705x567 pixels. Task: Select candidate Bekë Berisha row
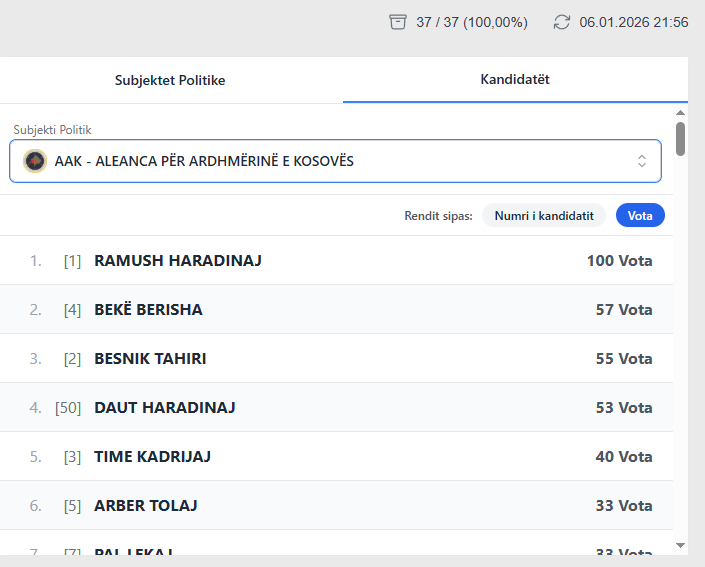point(148,310)
